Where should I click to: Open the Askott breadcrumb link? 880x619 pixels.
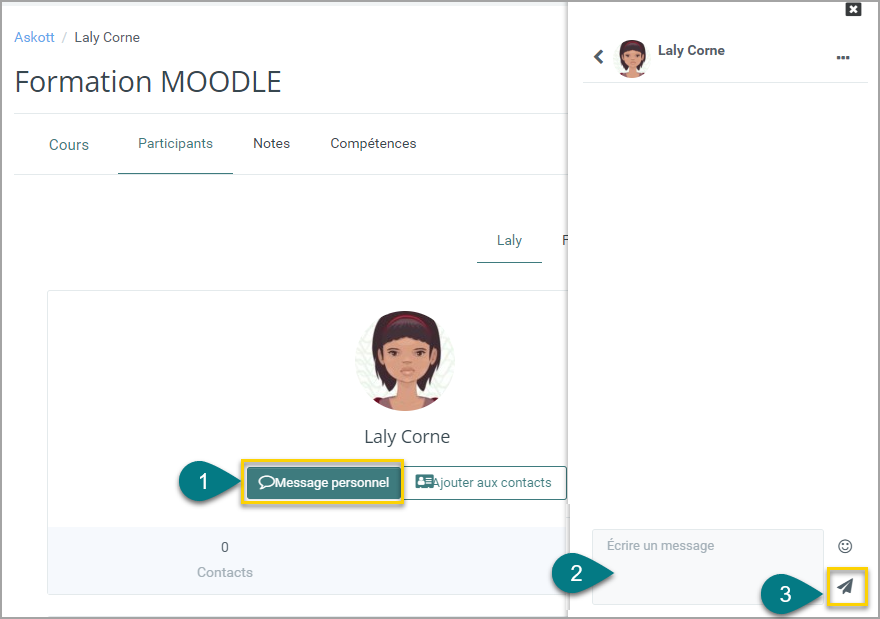[x=34, y=38]
